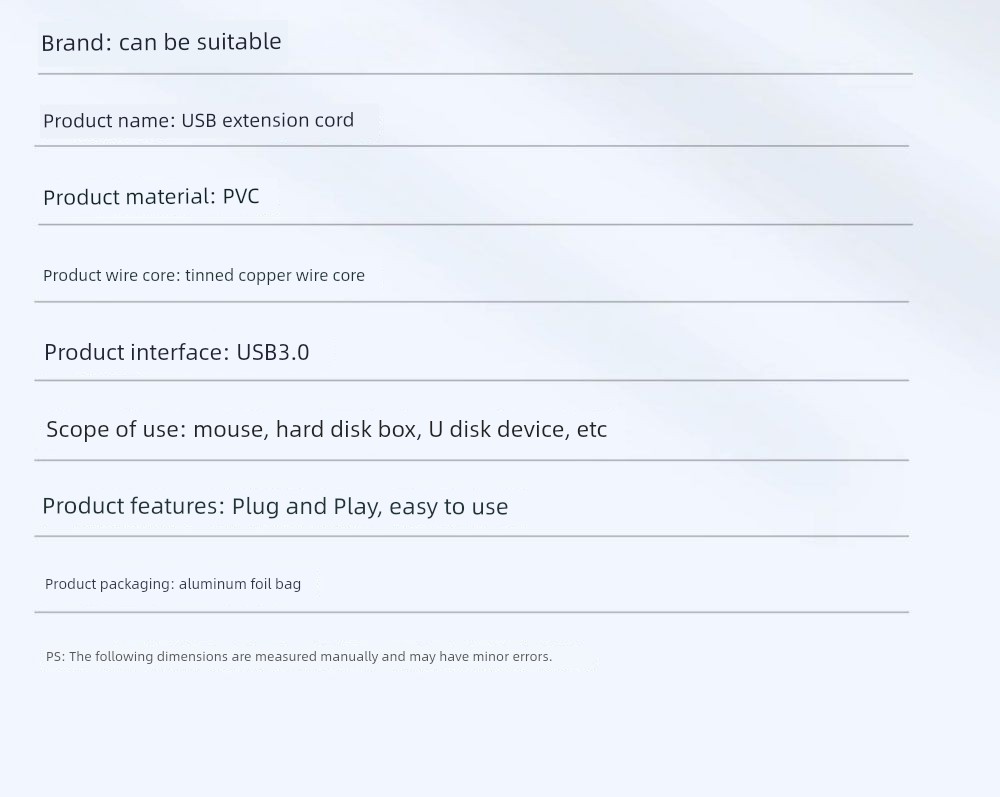Click the 'Brand: can be suitable' text
The image size is (1000, 797).
161,42
